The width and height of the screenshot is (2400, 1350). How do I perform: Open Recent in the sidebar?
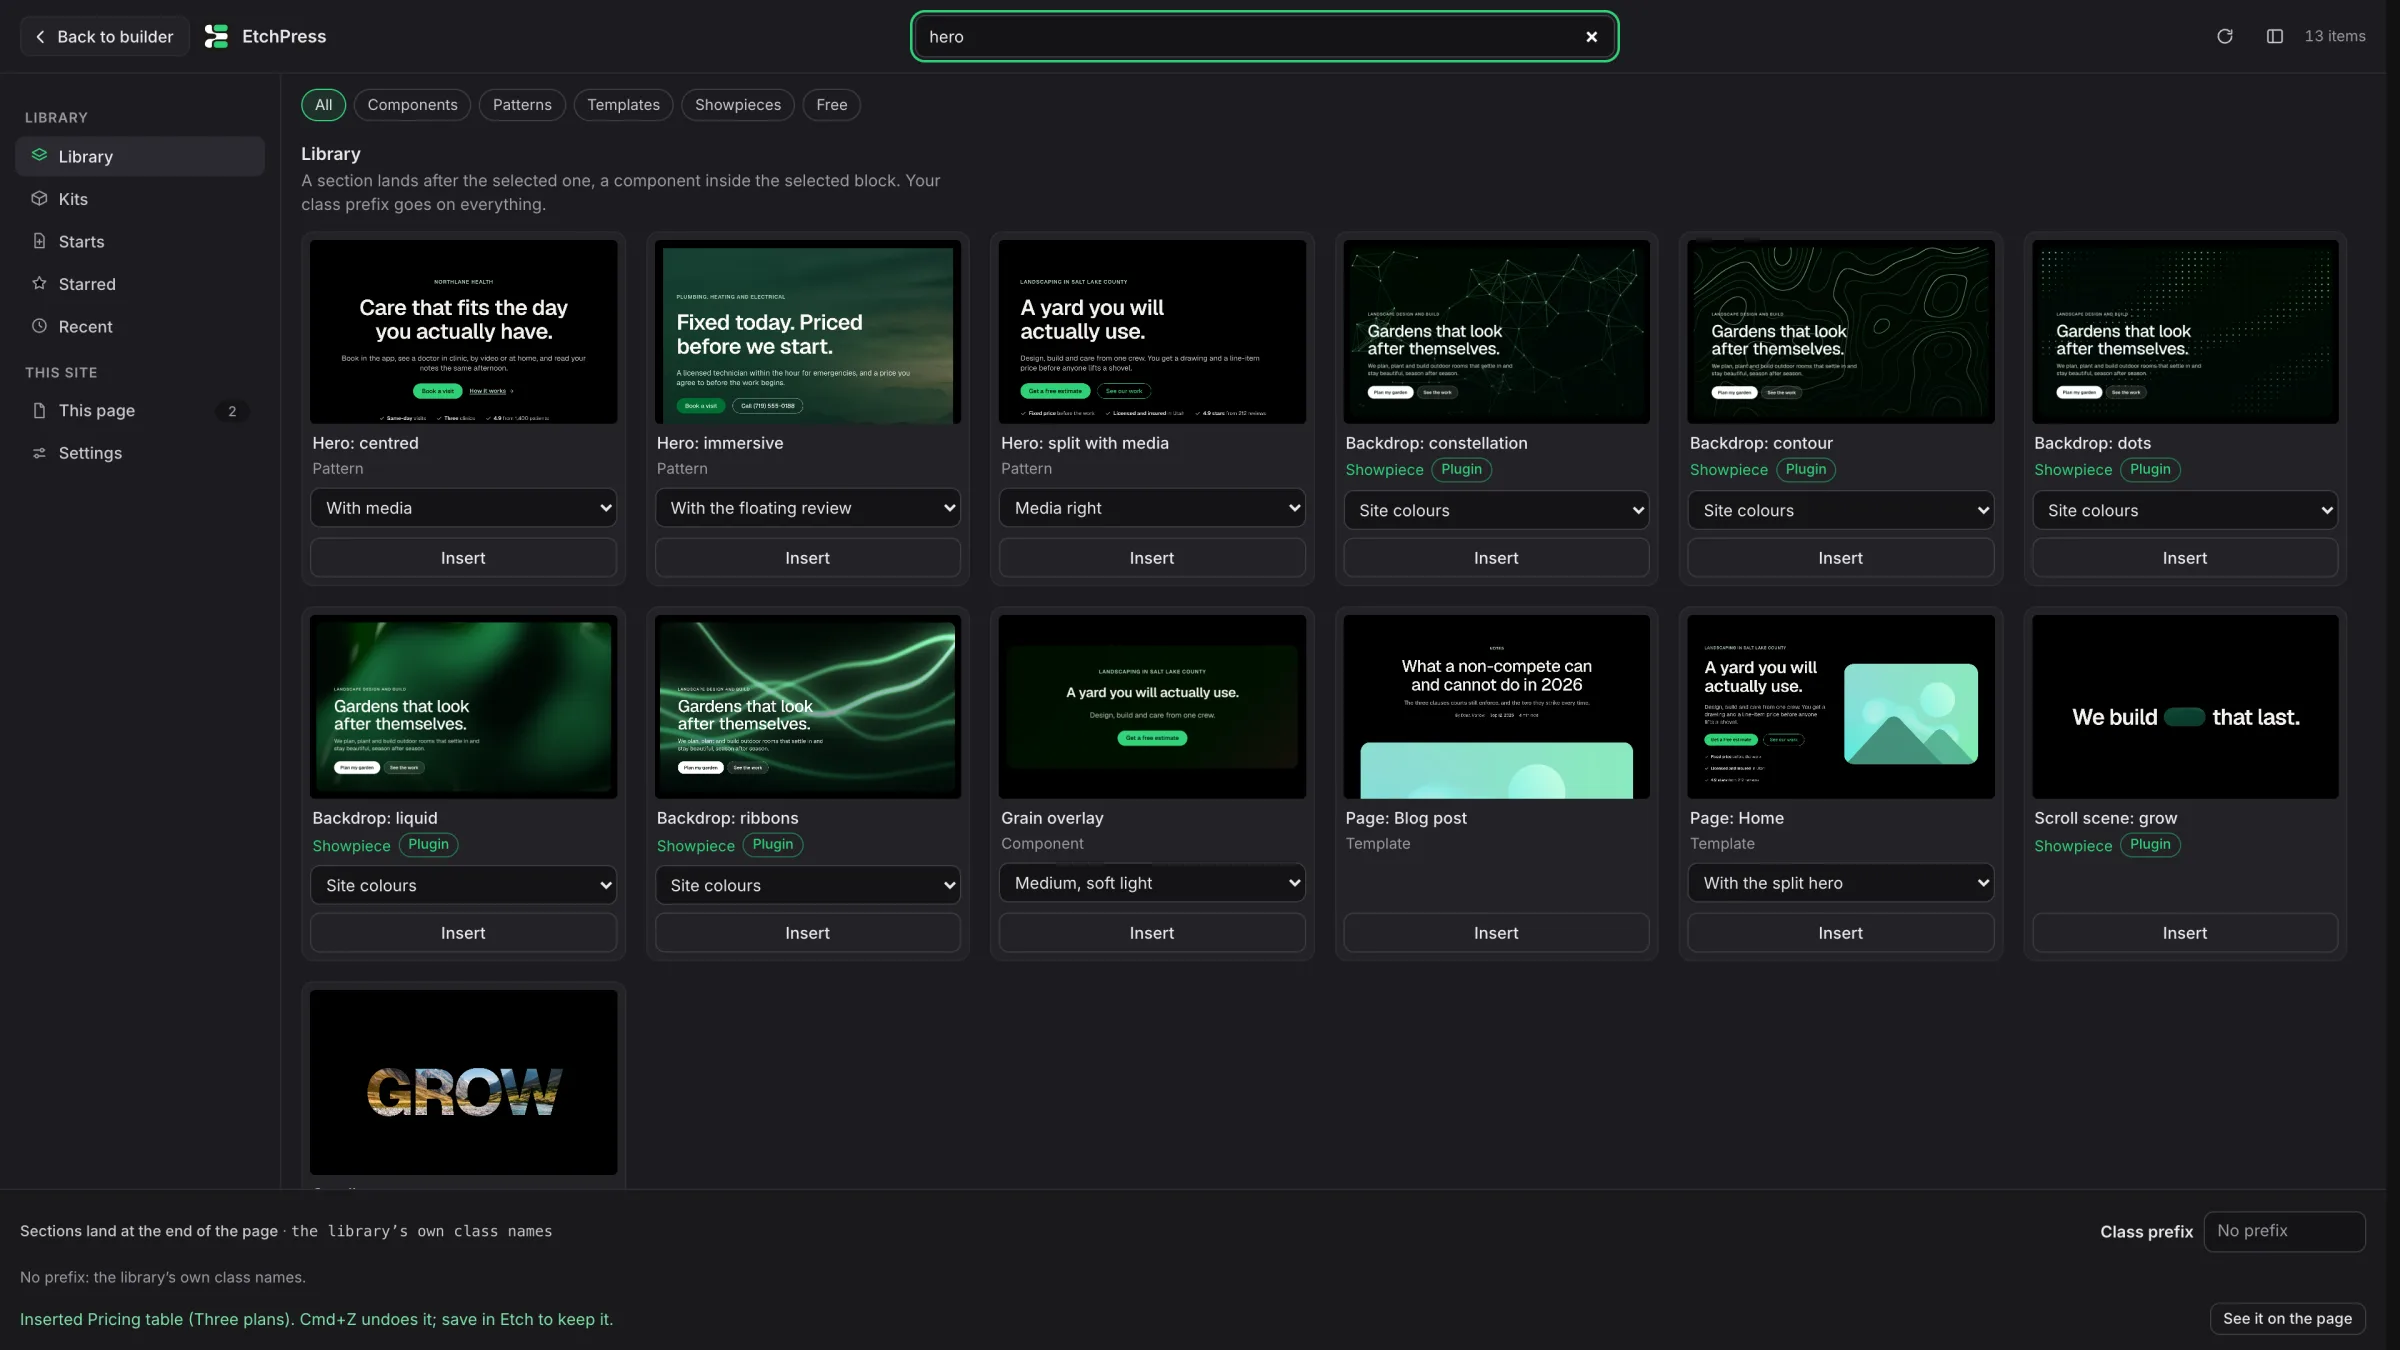[140, 327]
